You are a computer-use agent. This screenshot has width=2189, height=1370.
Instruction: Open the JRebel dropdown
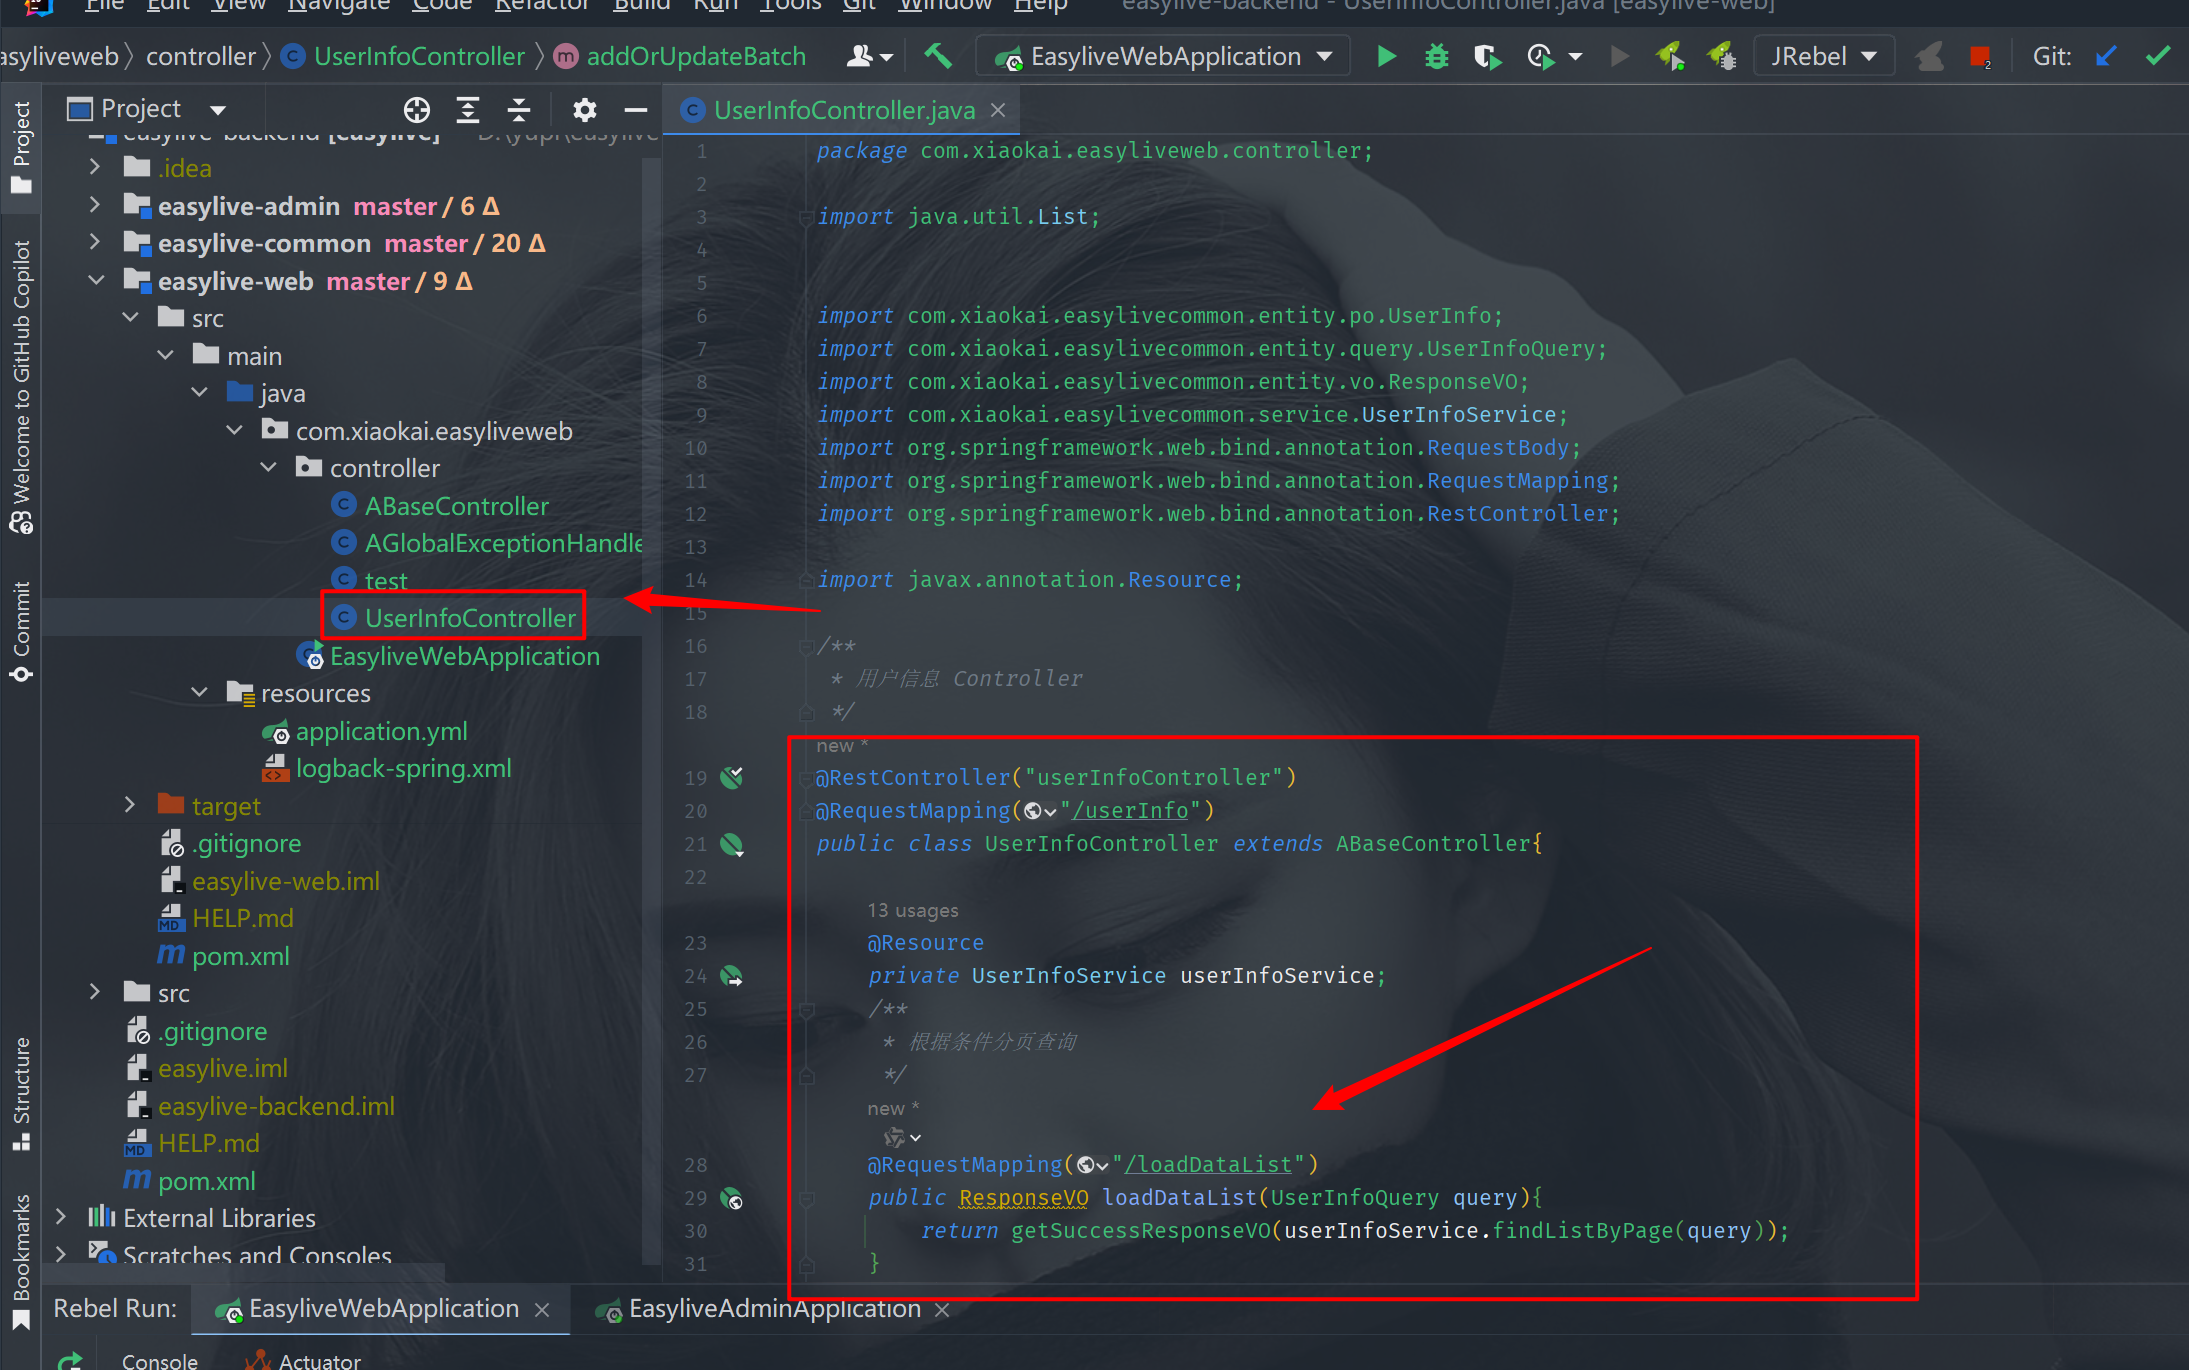1823,57
